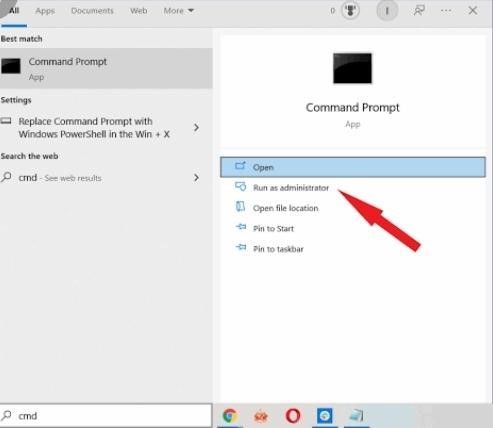The image size is (493, 428).
Task: Click the search icon beside cmd web result
Action: click(6, 177)
